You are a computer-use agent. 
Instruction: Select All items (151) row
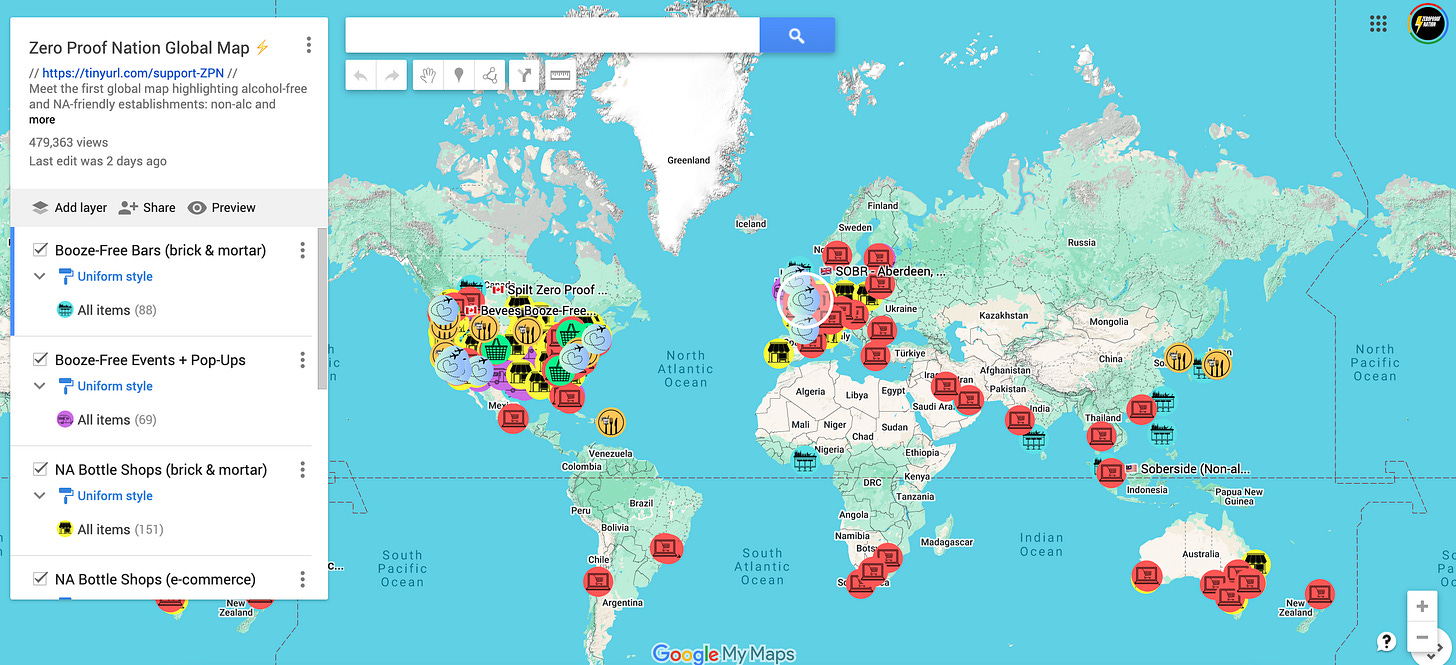[x=111, y=529]
